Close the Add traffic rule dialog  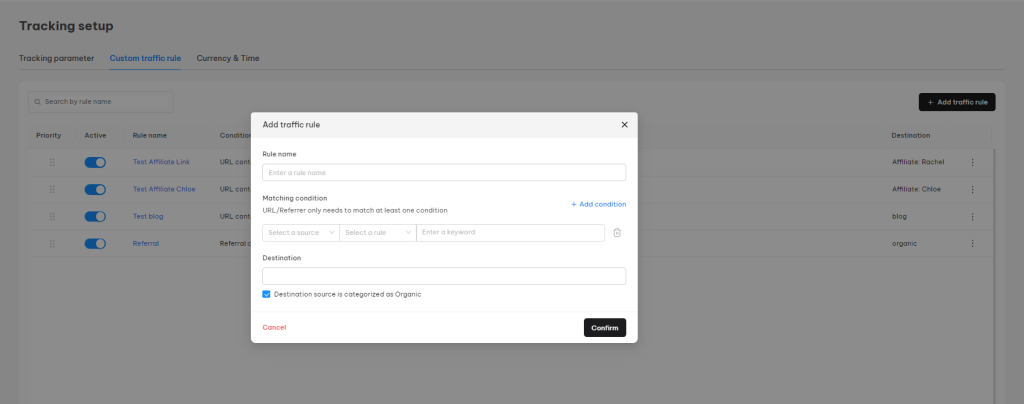(x=624, y=125)
